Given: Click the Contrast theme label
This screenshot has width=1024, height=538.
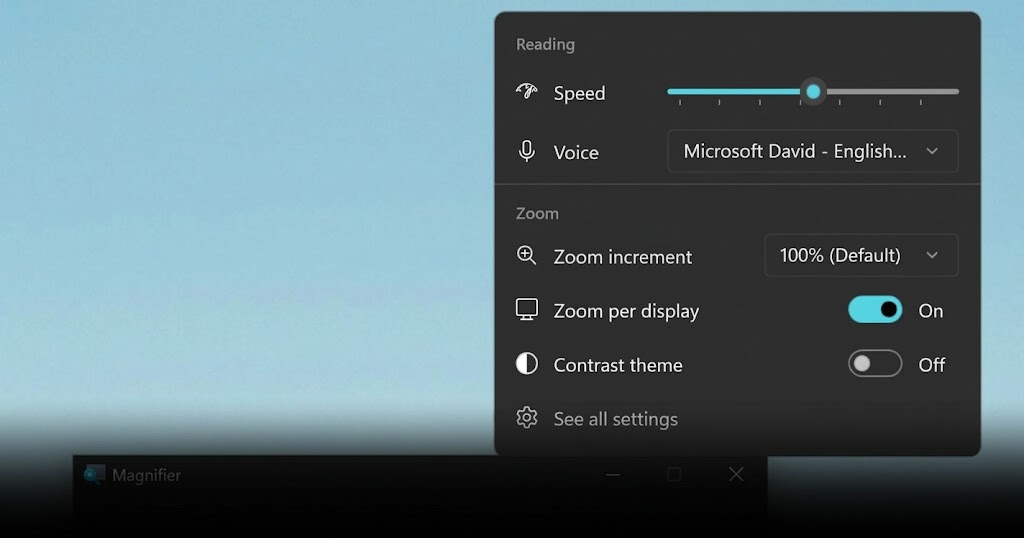Looking at the screenshot, I should pos(618,365).
